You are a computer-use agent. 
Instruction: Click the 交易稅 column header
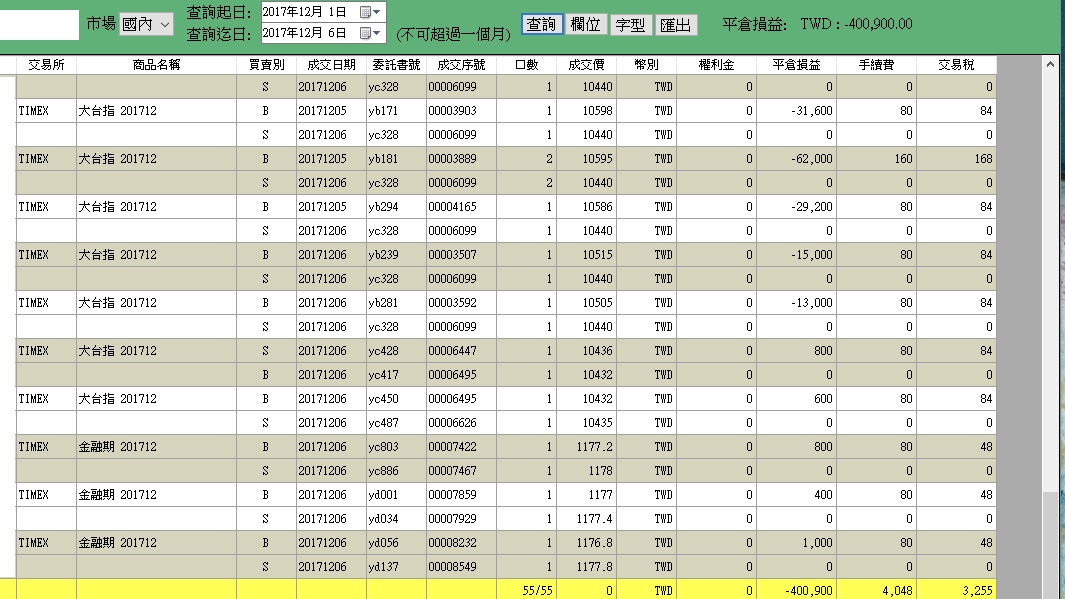pyautogui.click(x=956, y=65)
